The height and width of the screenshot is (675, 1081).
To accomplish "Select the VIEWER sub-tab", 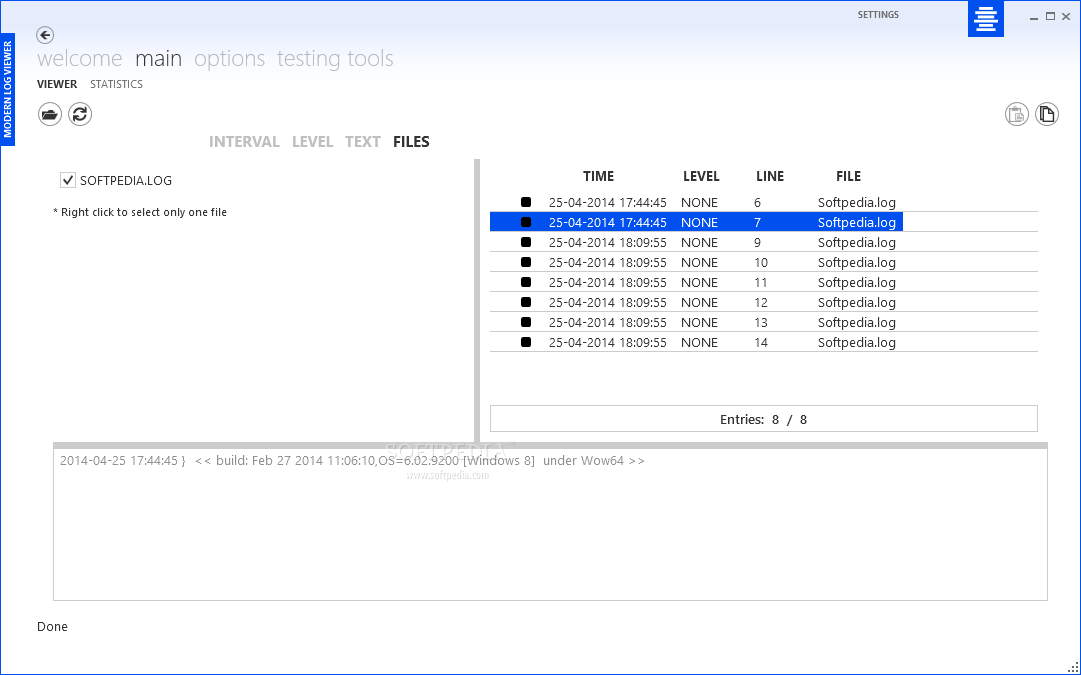I will (x=57, y=84).
